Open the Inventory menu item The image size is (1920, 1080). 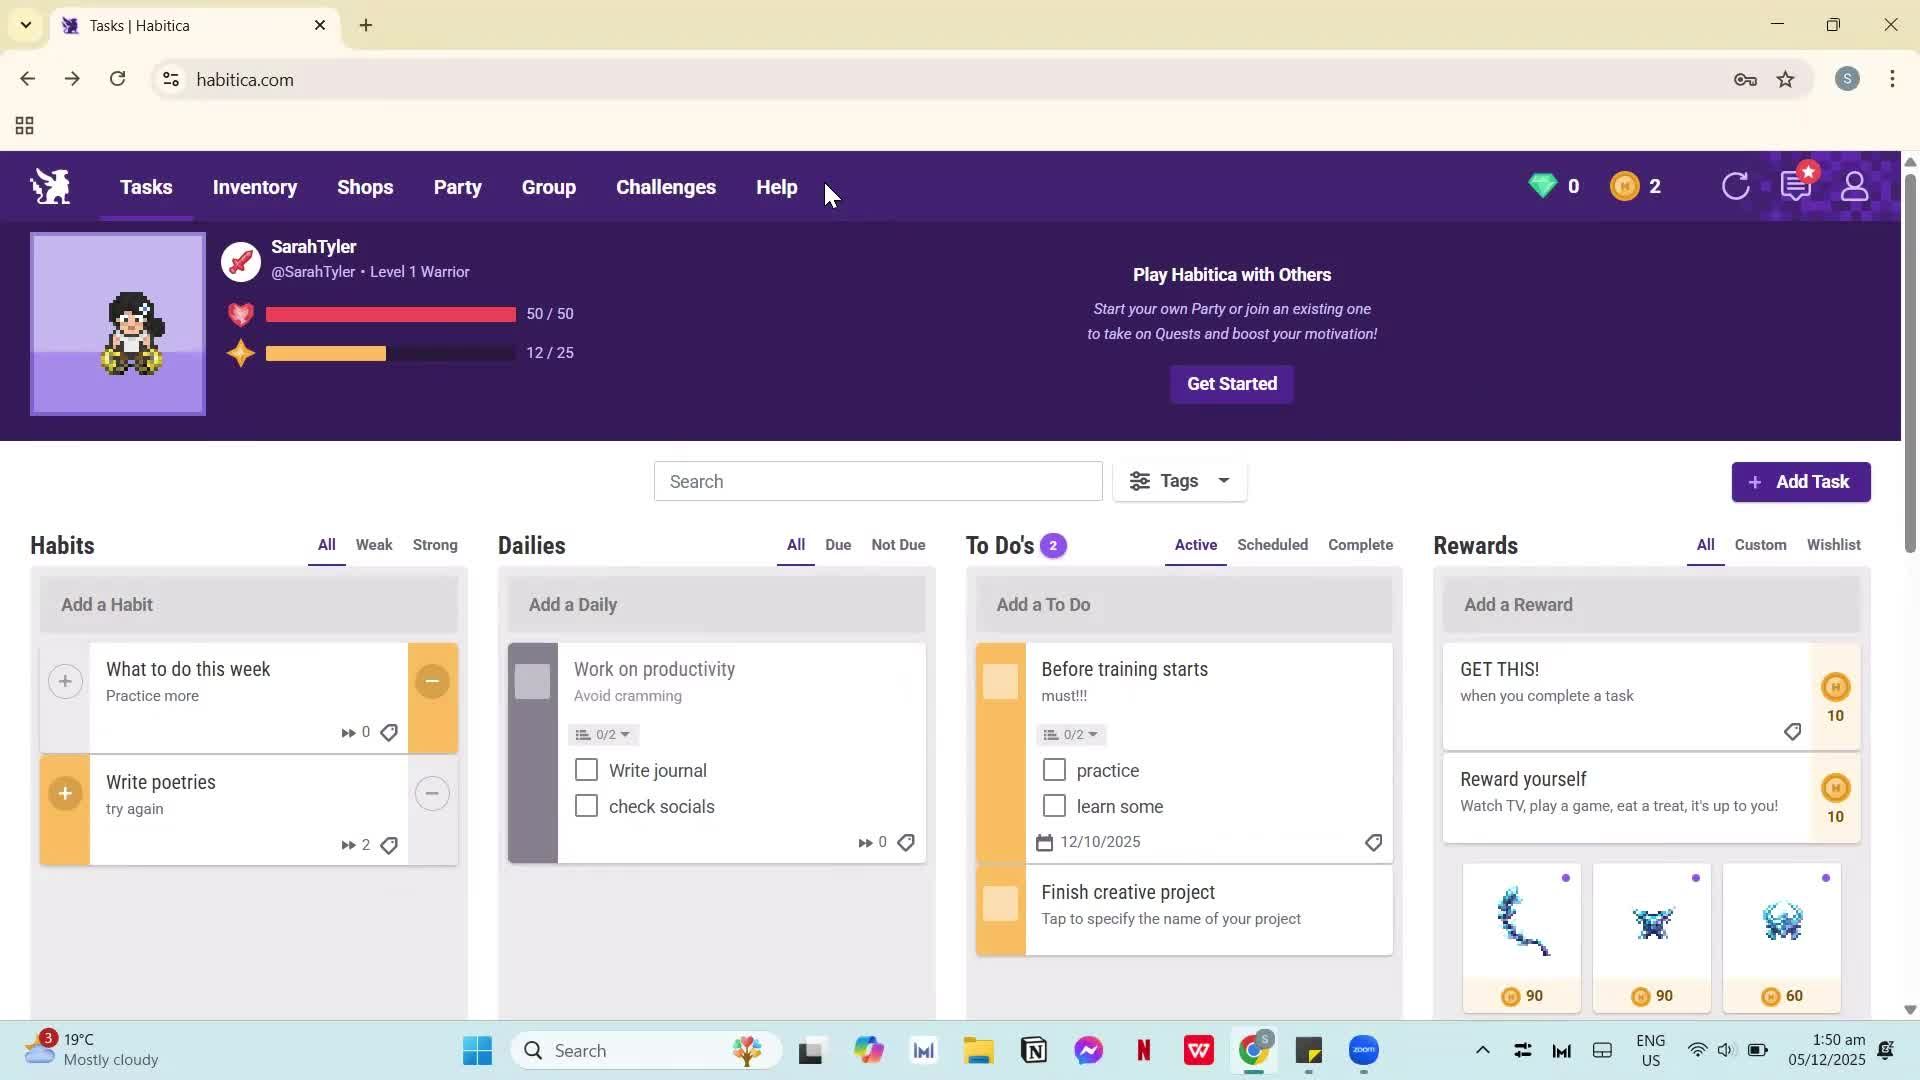[254, 187]
